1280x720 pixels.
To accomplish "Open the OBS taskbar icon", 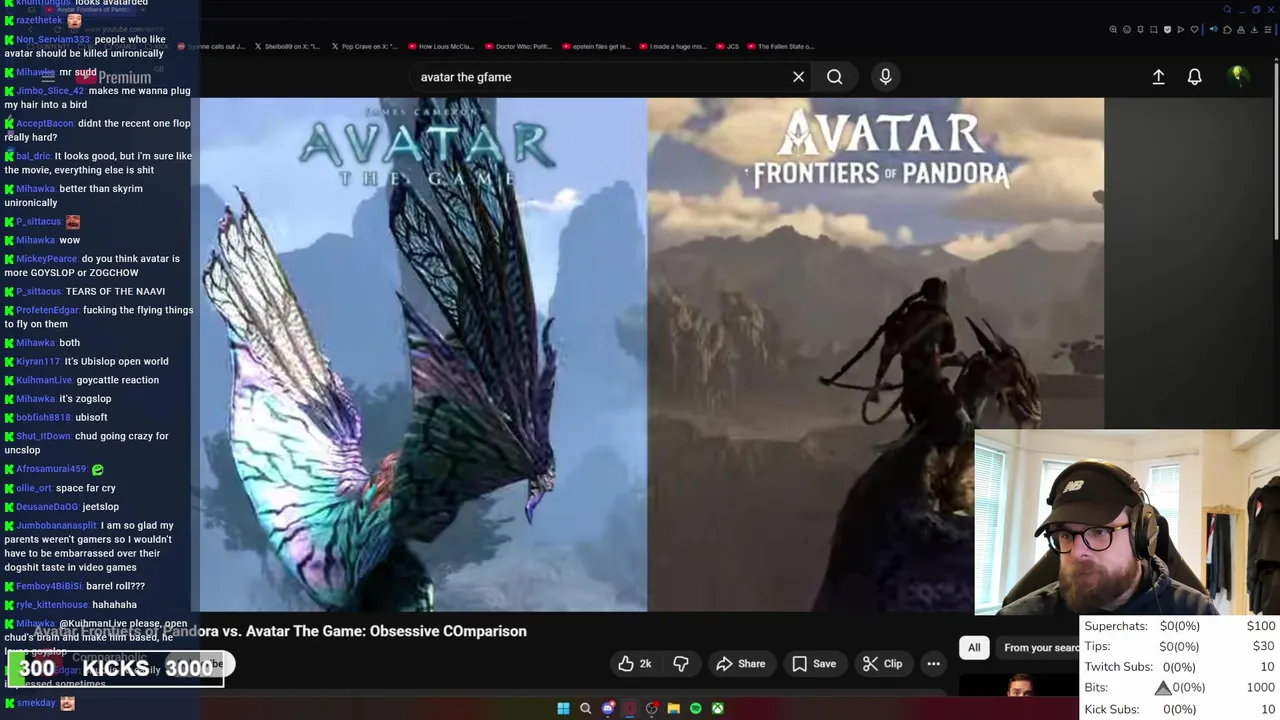I will (652, 708).
